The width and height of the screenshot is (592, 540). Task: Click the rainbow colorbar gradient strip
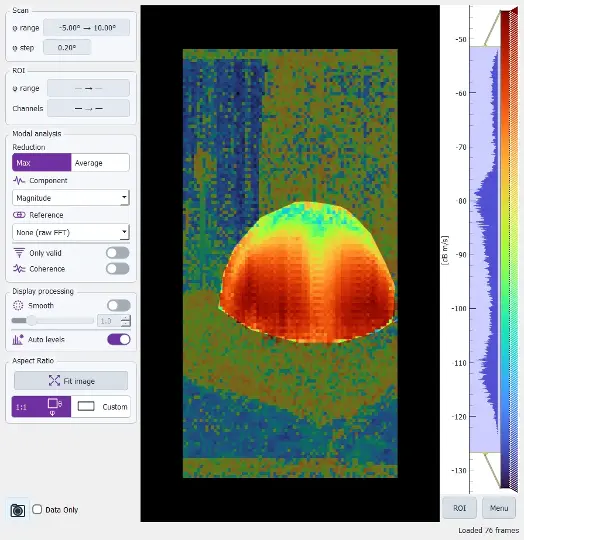coord(505,249)
